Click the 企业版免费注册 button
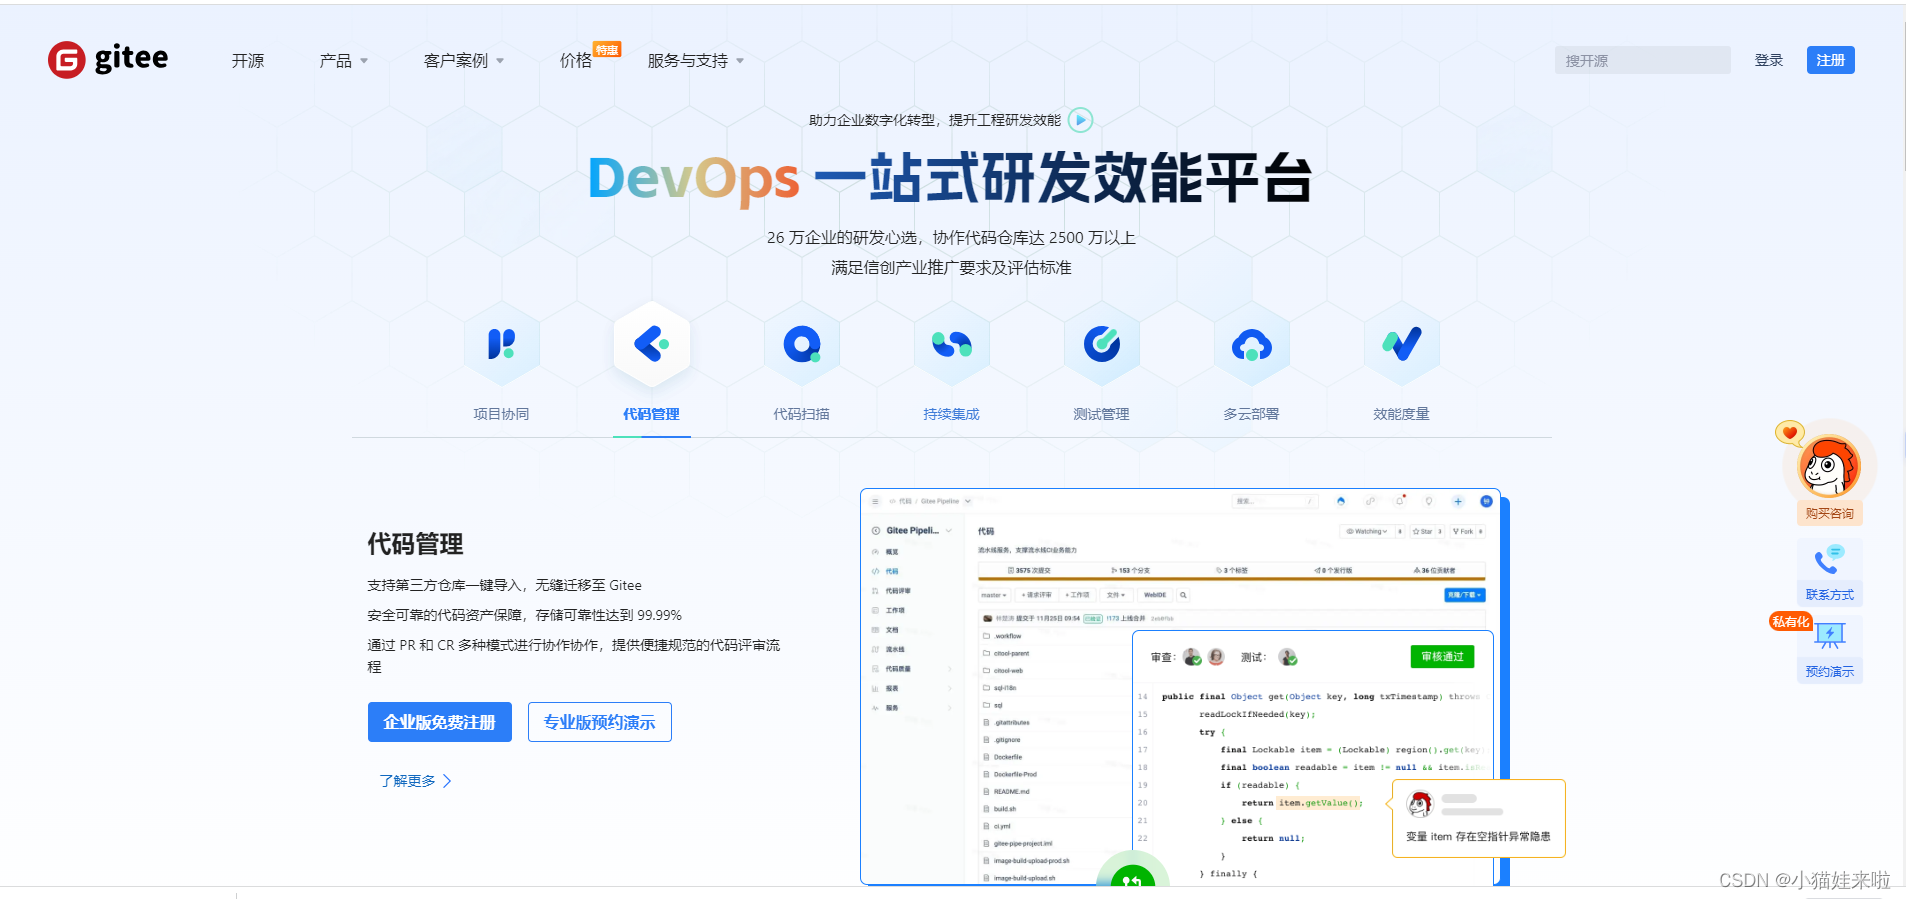This screenshot has height=899, width=1906. coord(440,722)
